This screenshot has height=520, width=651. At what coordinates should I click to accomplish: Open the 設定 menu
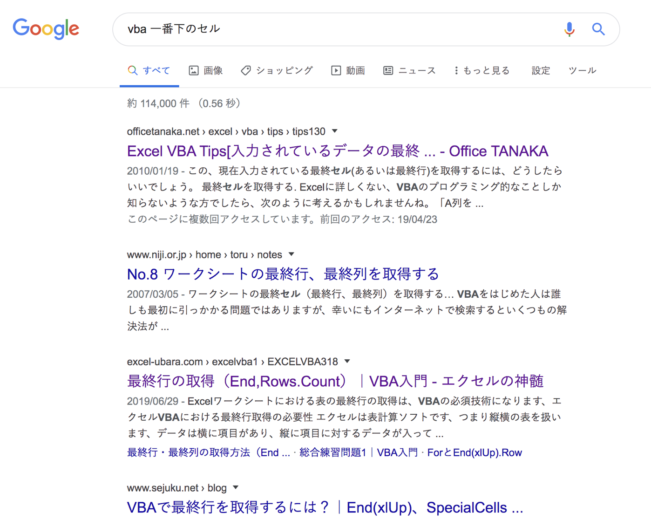pyautogui.click(x=541, y=71)
